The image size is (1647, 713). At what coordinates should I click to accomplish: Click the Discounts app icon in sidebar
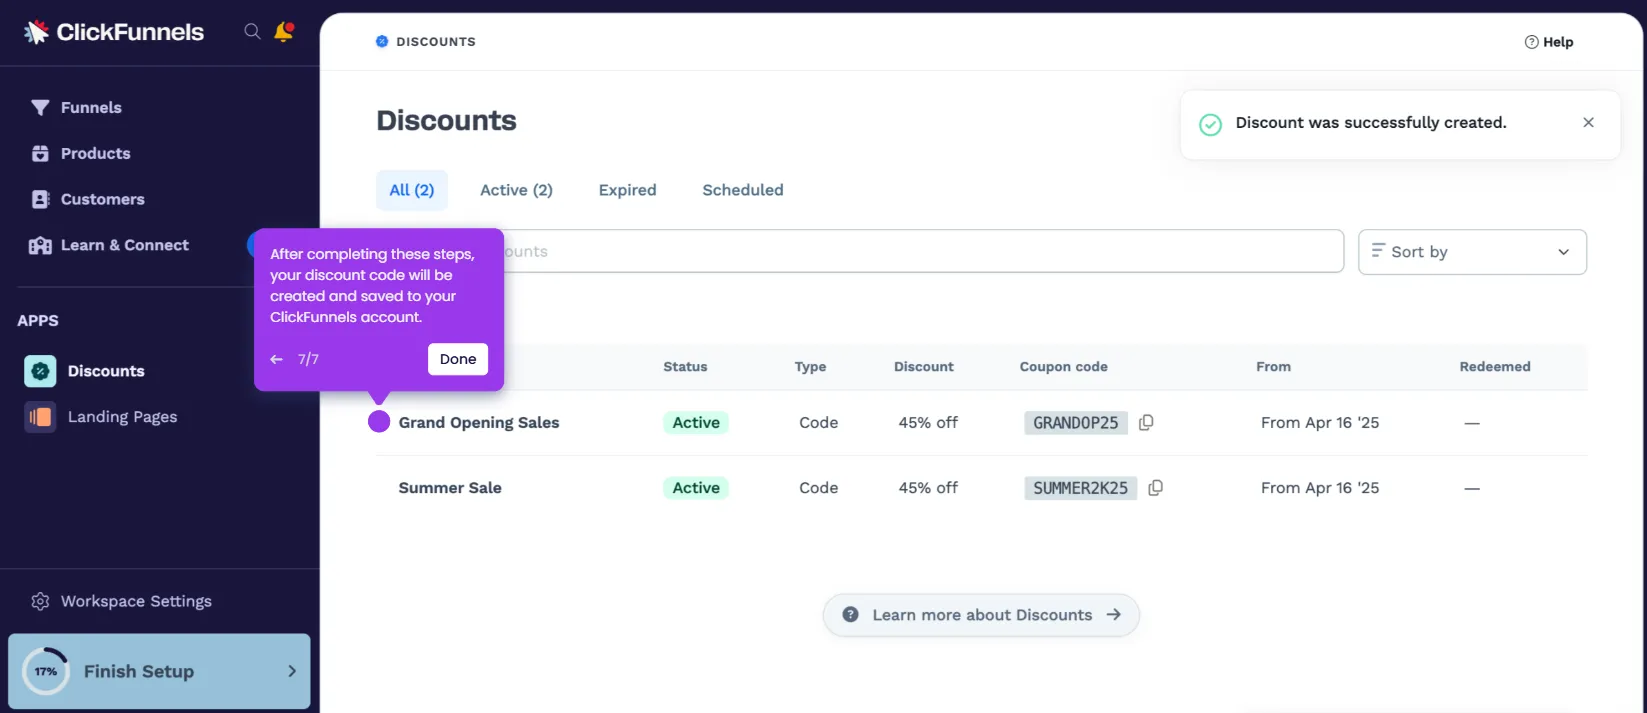40,371
